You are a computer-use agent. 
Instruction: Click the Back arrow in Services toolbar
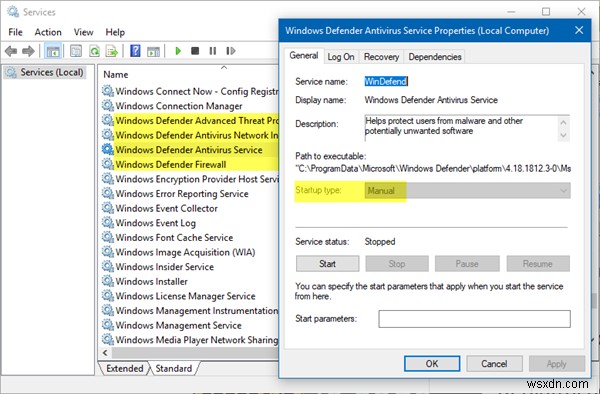[11, 51]
